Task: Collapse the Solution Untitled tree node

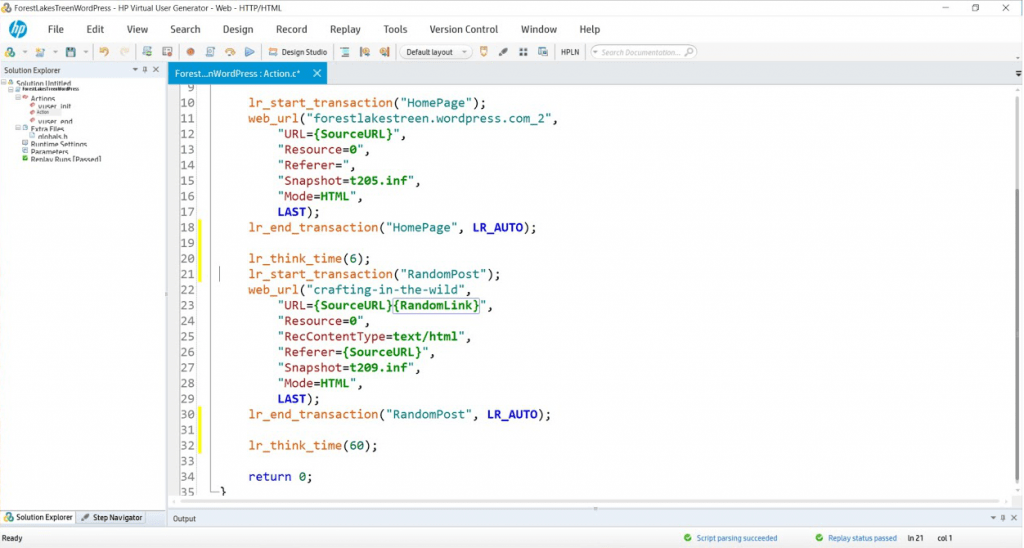Action: [4, 83]
